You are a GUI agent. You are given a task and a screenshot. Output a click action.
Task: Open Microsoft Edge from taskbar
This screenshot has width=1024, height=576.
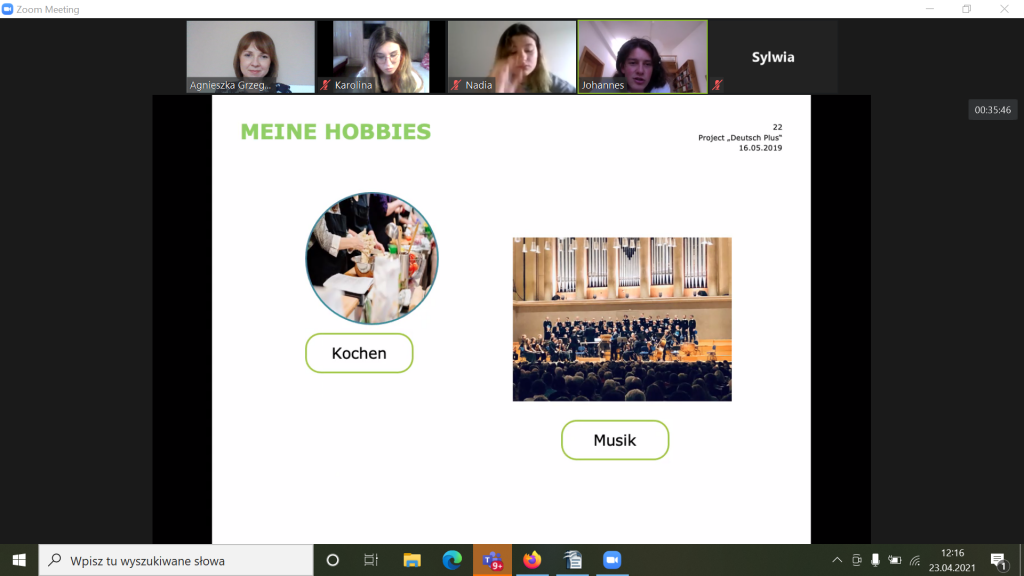[x=452, y=560]
